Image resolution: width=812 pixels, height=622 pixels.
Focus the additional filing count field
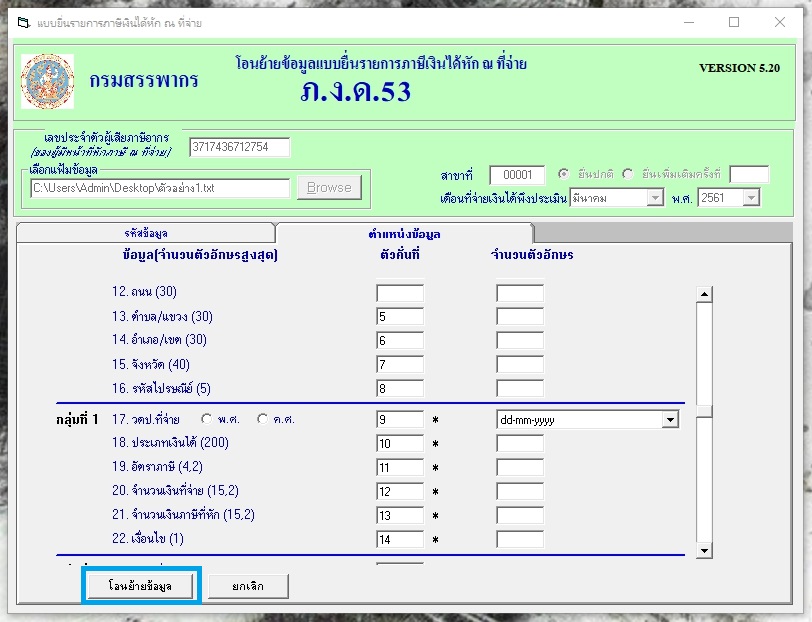[x=749, y=175]
